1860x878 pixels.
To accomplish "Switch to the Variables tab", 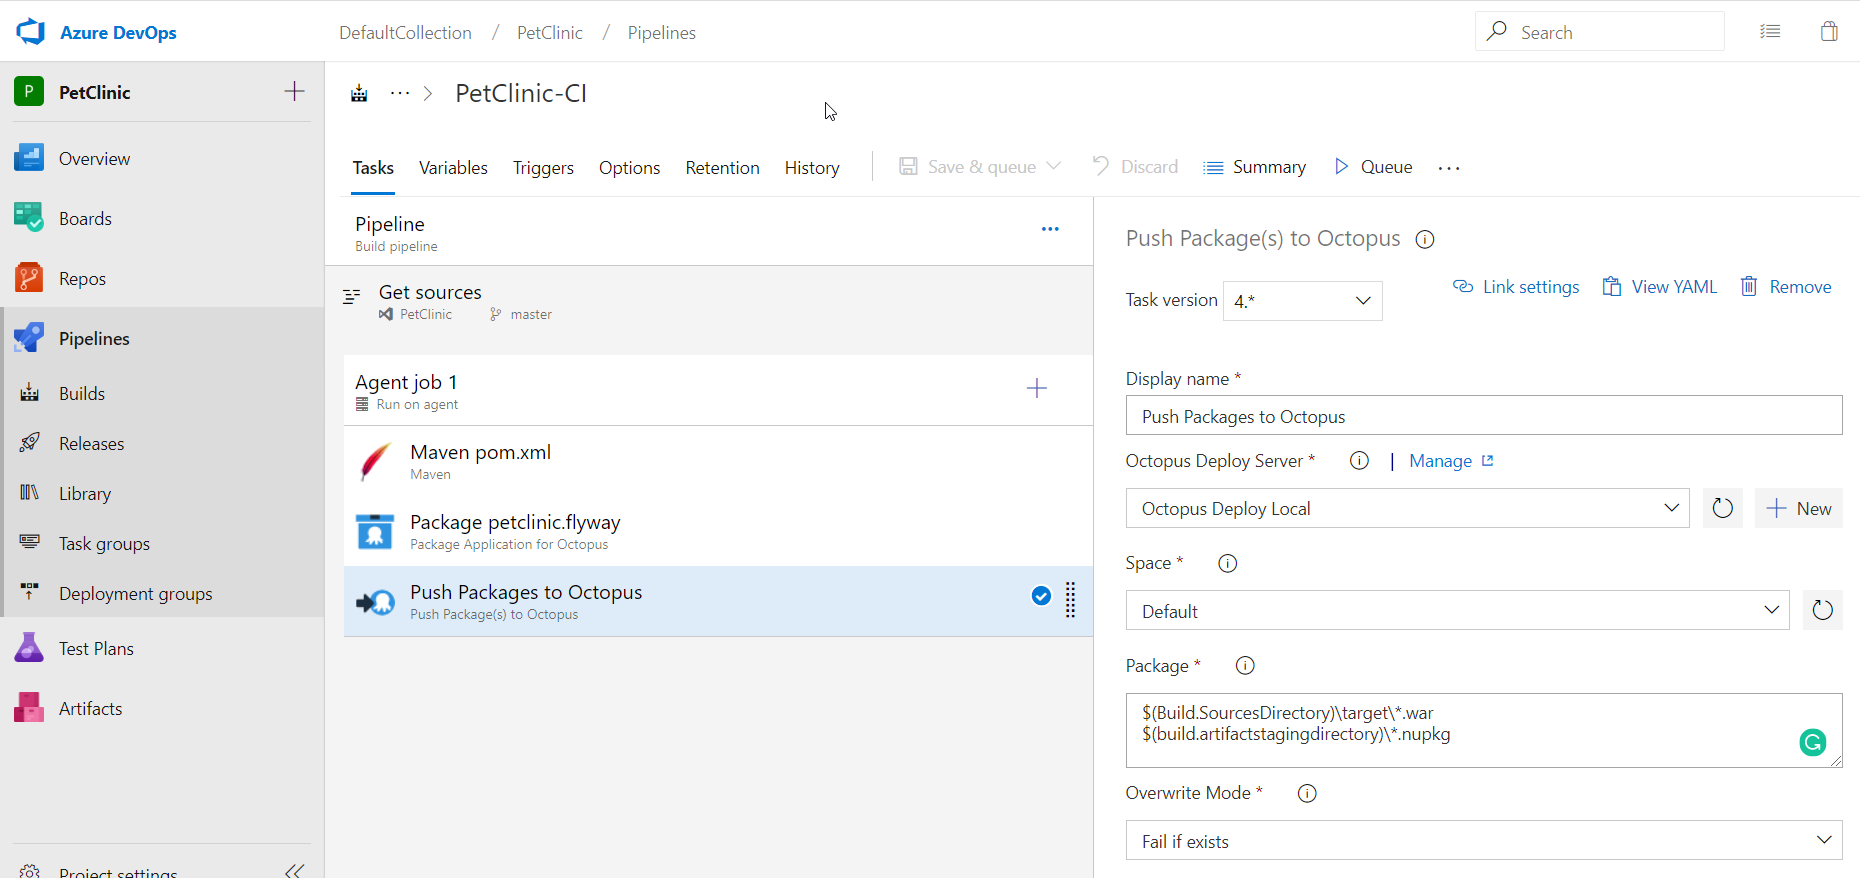I will 453,168.
